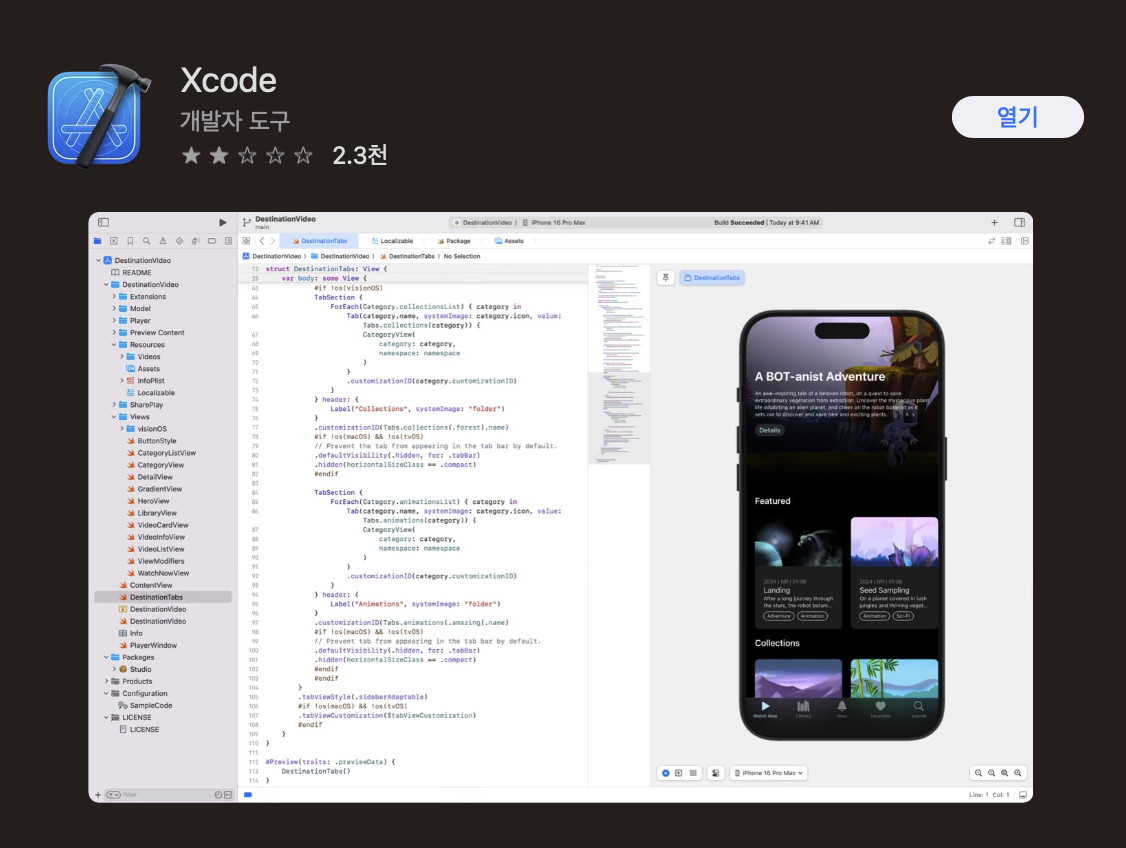This screenshot has height=848, width=1126.
Task: Expand the visionOS folder
Action: click(x=122, y=429)
